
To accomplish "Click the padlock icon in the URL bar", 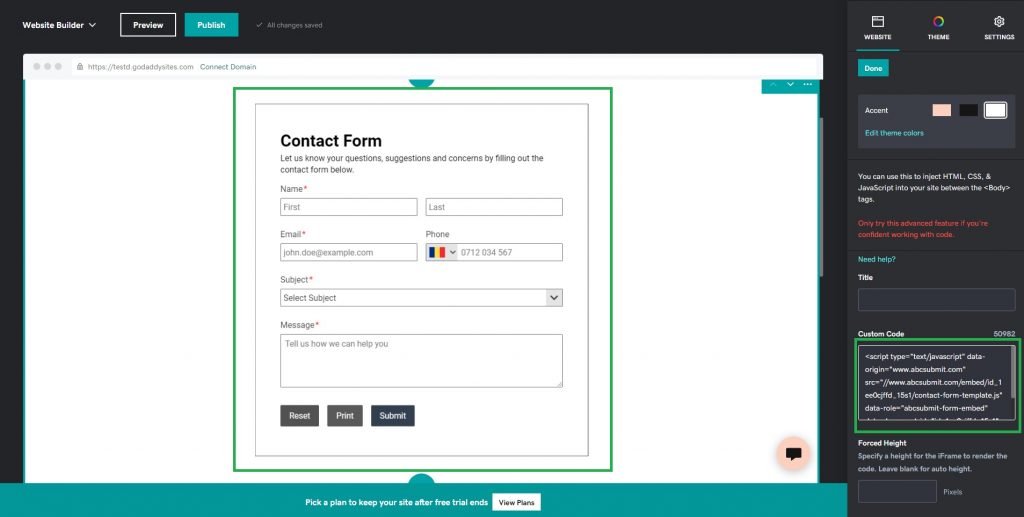I will pyautogui.click(x=80, y=67).
